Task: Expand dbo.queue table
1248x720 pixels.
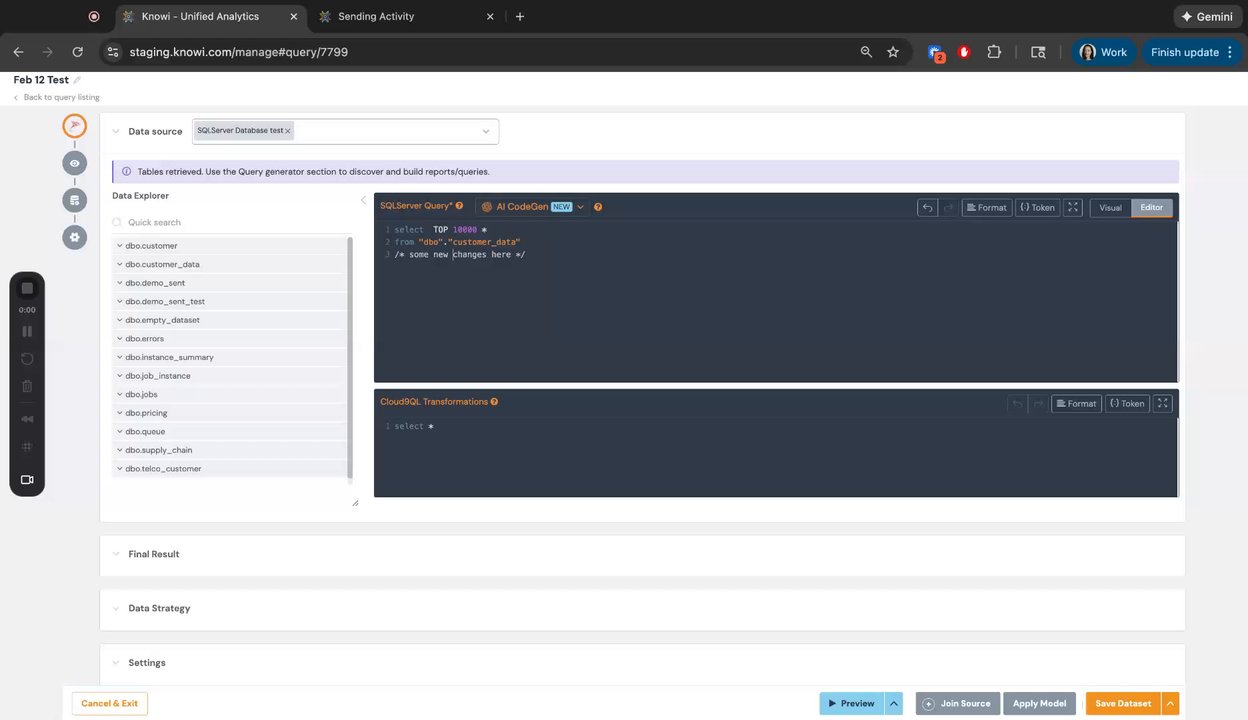Action: point(120,432)
